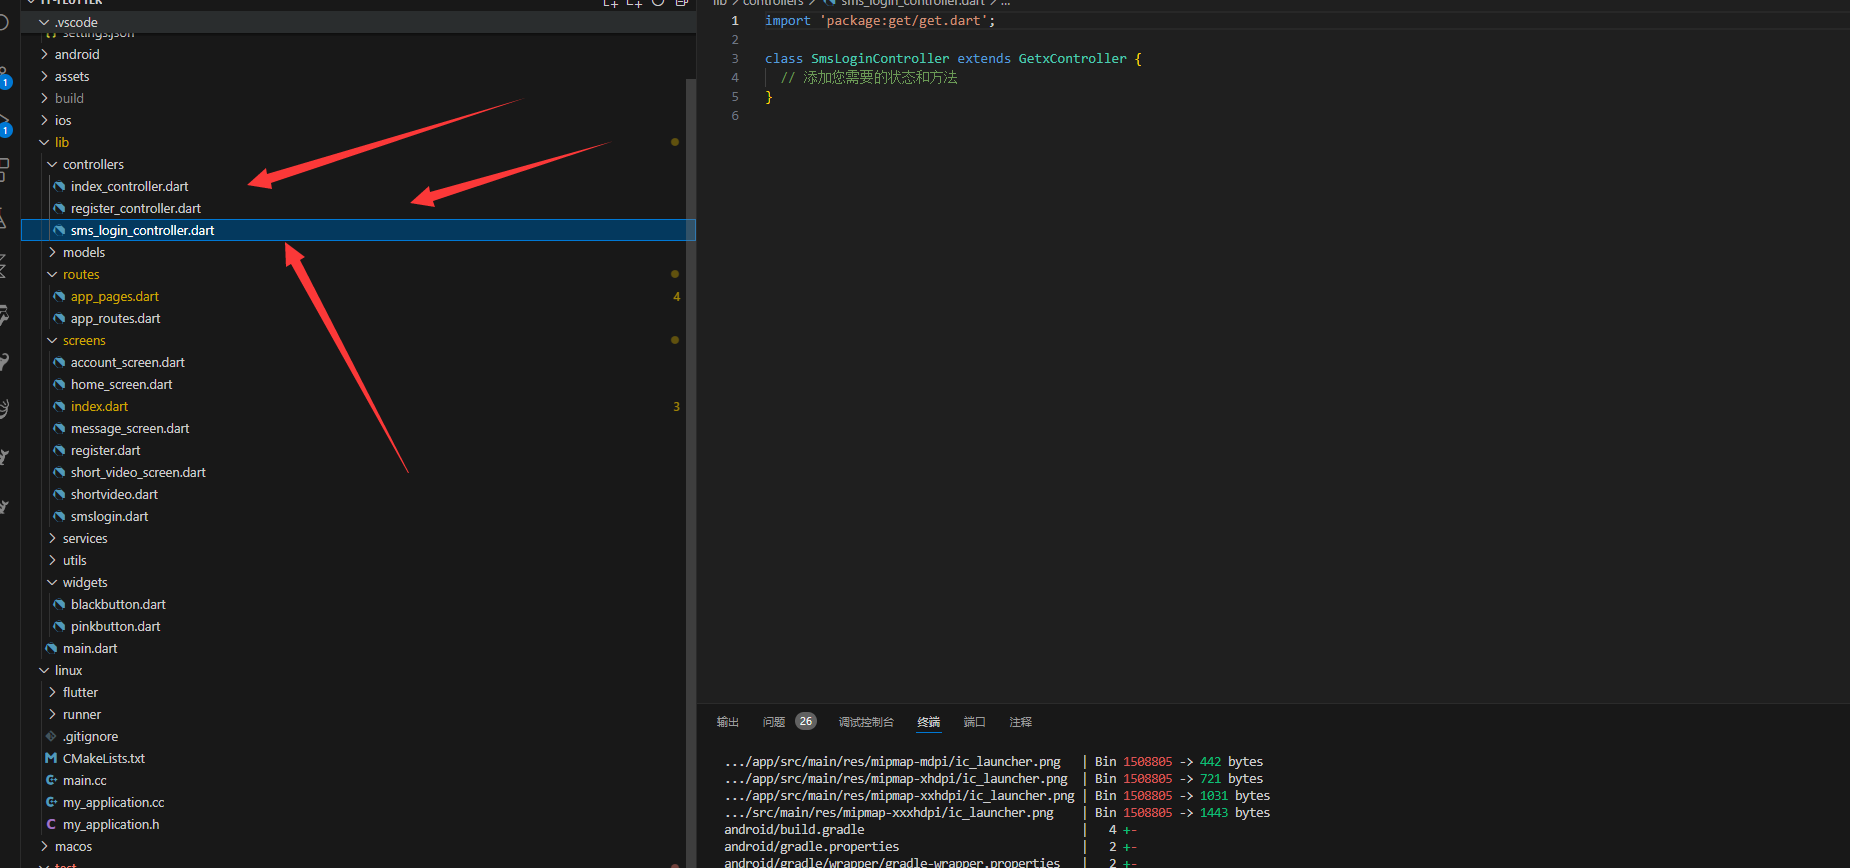Click the CMake icon beside CMakeLists.txt
The height and width of the screenshot is (868, 1850).
point(51,758)
